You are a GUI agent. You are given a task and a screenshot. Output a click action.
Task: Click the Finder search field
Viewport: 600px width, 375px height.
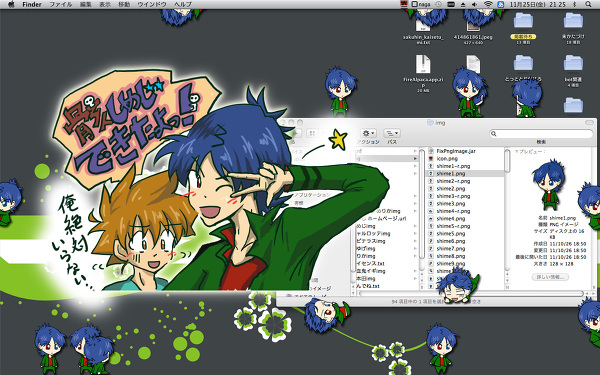point(541,134)
